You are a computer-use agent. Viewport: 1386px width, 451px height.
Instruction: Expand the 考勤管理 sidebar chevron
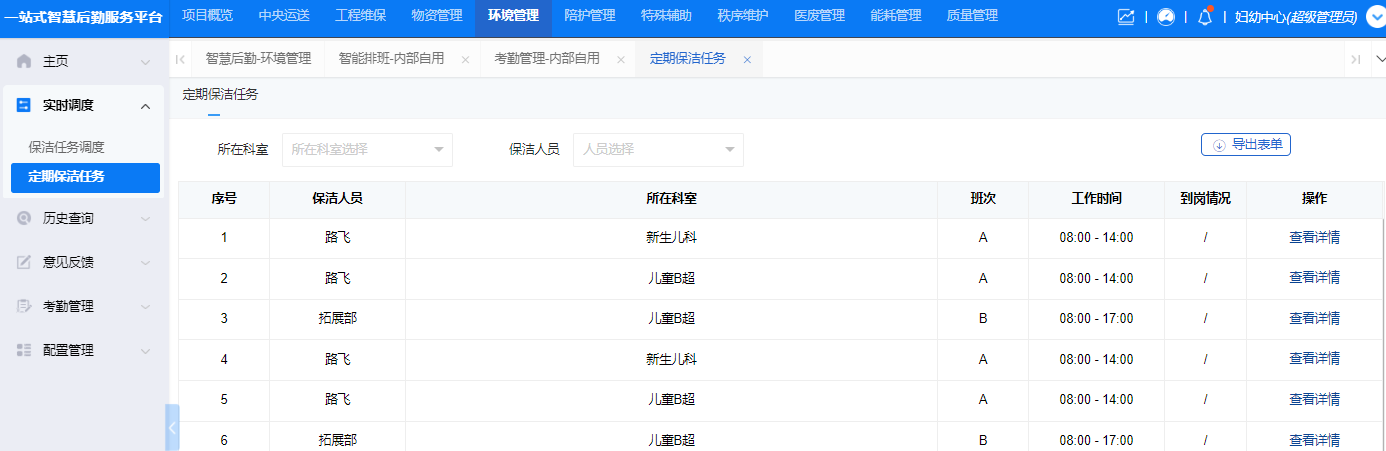[x=146, y=306]
